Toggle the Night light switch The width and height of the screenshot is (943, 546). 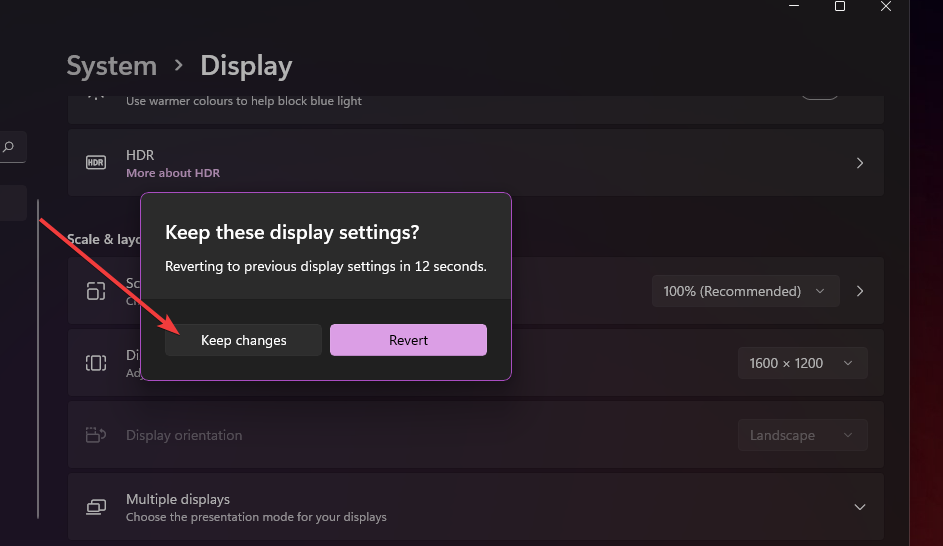(820, 93)
